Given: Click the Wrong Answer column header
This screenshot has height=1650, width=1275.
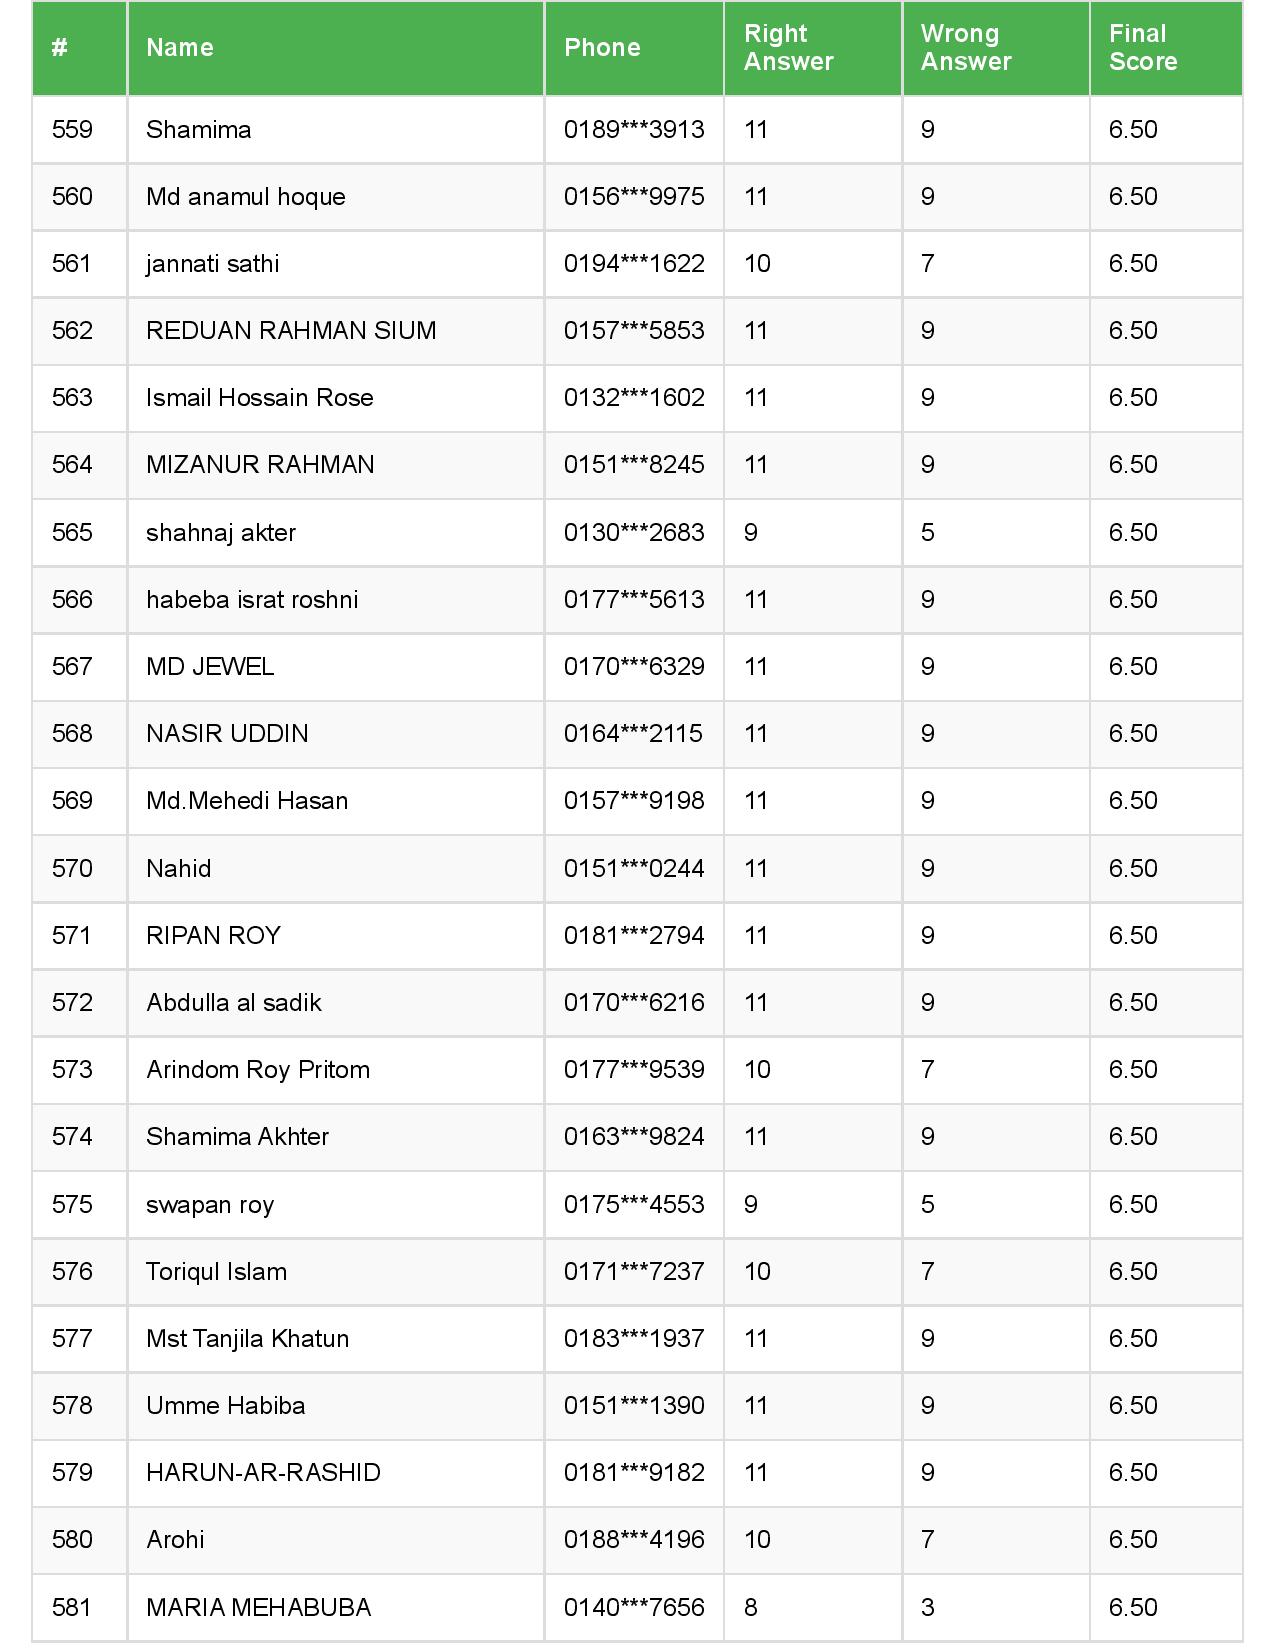Looking at the screenshot, I should point(966,48).
